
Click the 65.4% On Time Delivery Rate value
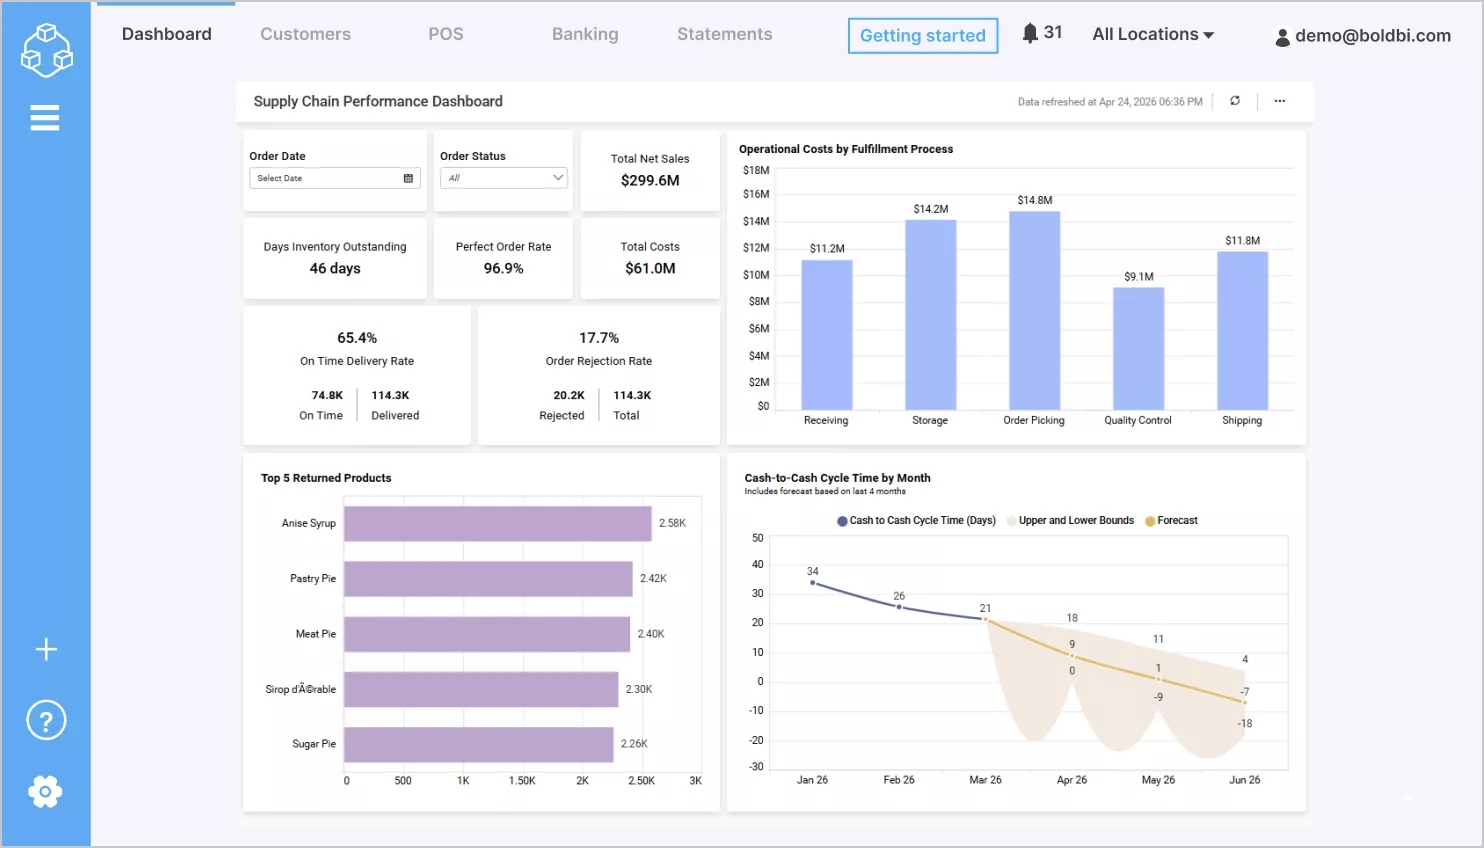pos(357,338)
